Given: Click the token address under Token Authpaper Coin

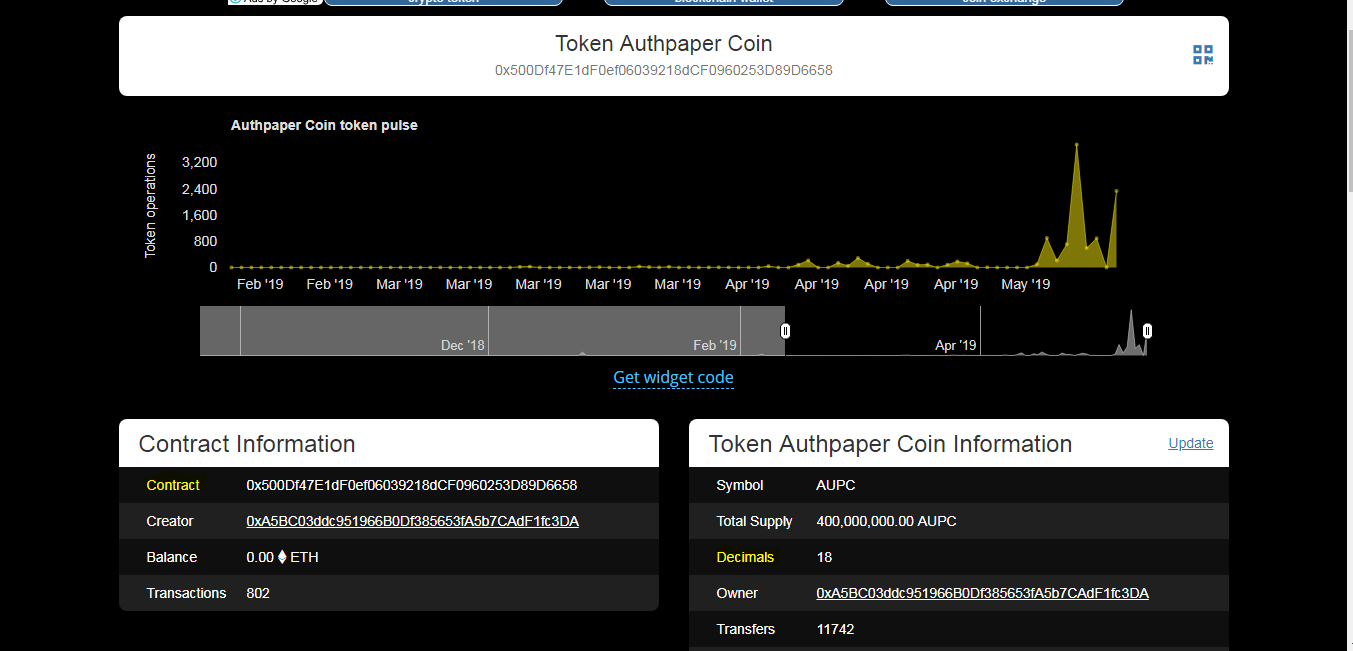Looking at the screenshot, I should point(663,71).
